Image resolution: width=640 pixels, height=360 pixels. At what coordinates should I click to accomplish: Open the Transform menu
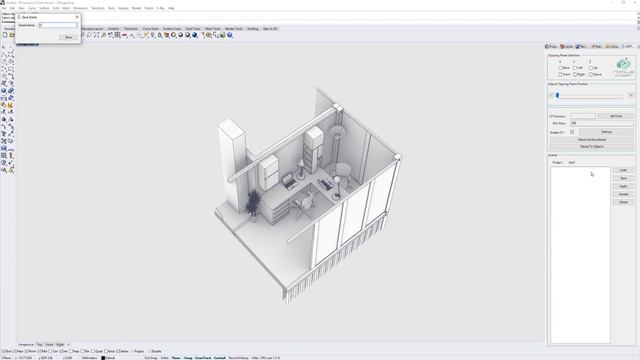click(98, 8)
